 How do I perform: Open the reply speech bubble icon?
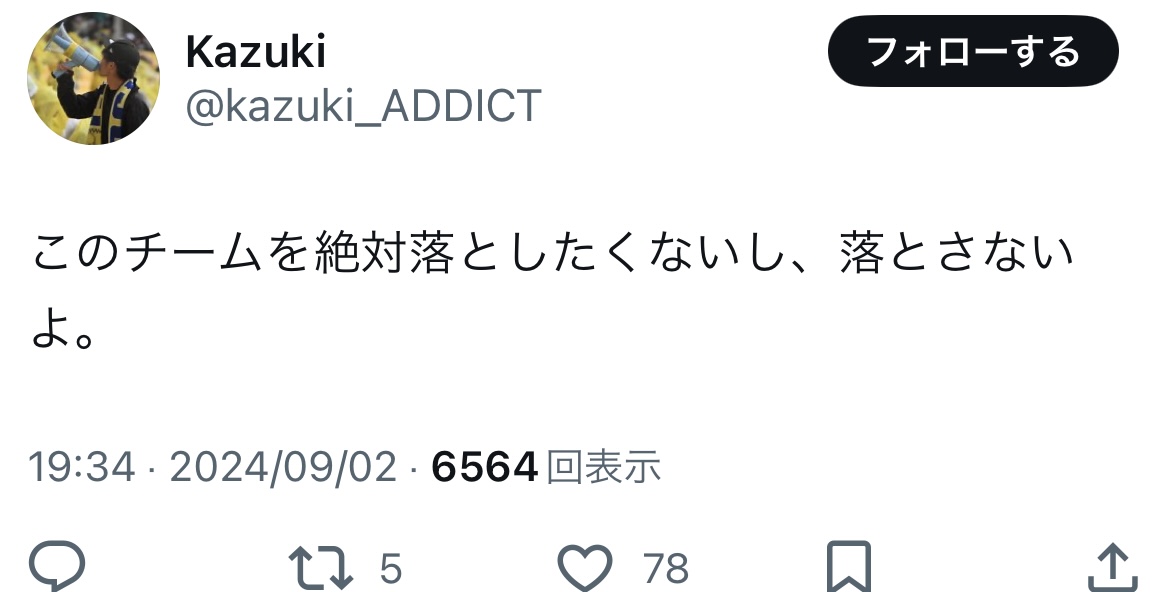point(57,567)
